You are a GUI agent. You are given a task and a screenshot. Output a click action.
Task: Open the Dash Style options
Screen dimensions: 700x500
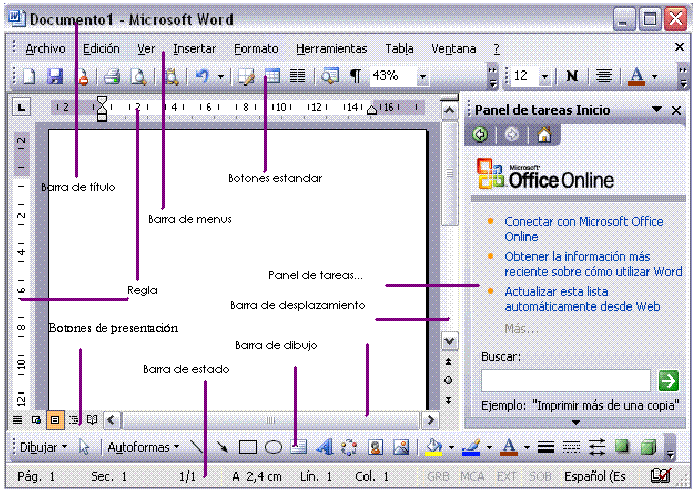tap(571, 447)
